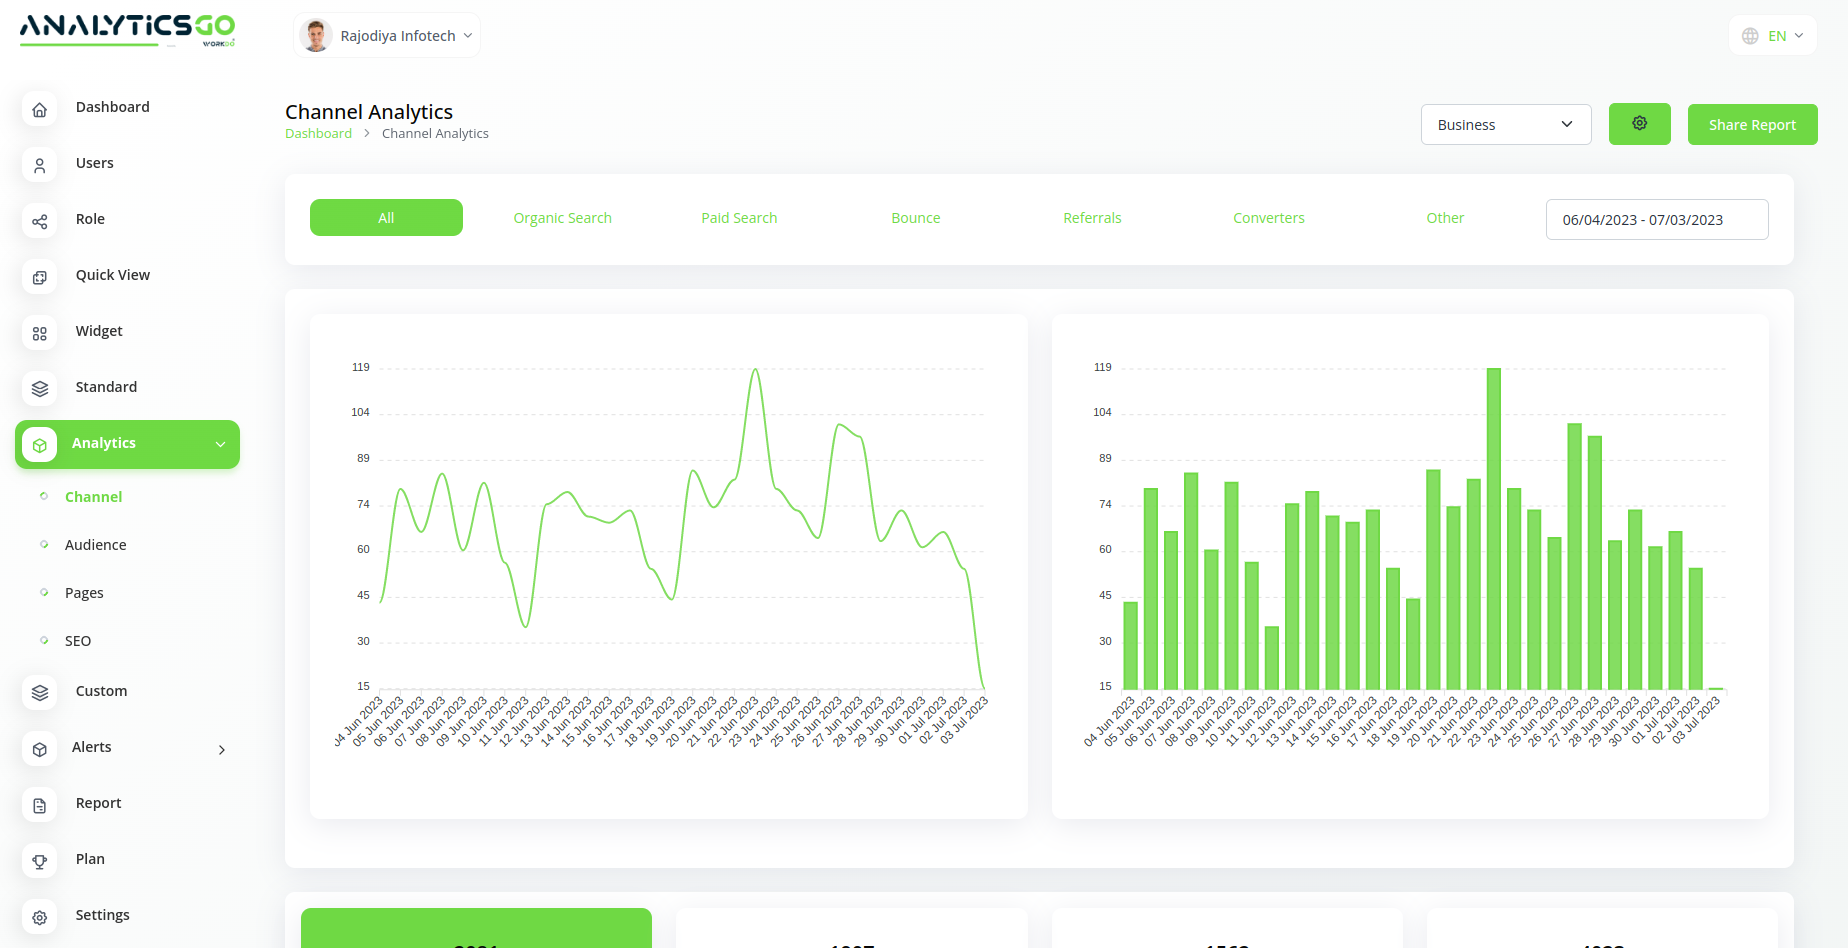The image size is (1848, 948).
Task: Click the Users person icon
Action: tap(39, 165)
